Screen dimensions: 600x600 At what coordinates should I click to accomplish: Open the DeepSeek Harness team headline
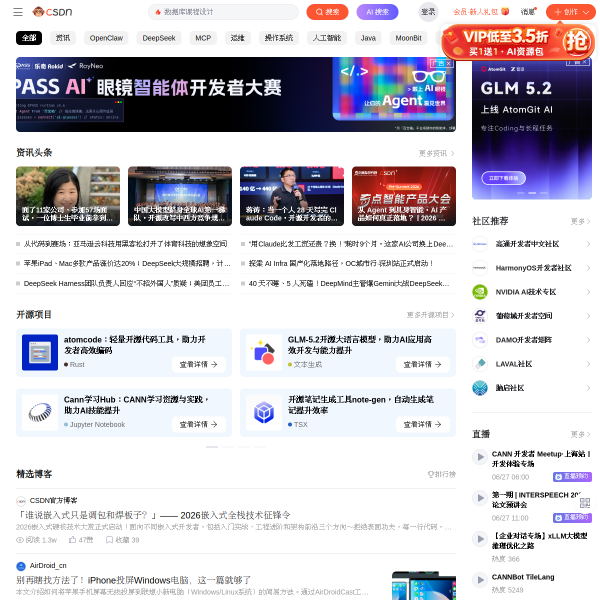tap(127, 284)
